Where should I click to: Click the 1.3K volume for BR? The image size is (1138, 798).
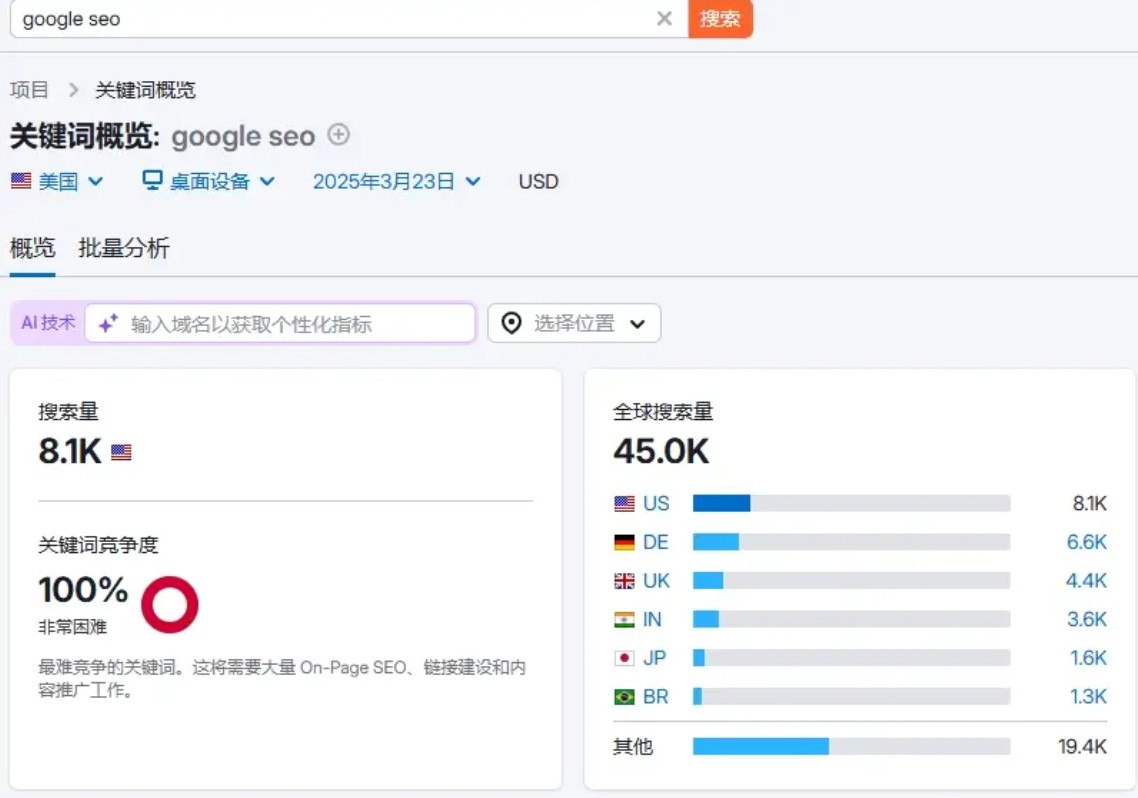1089,696
